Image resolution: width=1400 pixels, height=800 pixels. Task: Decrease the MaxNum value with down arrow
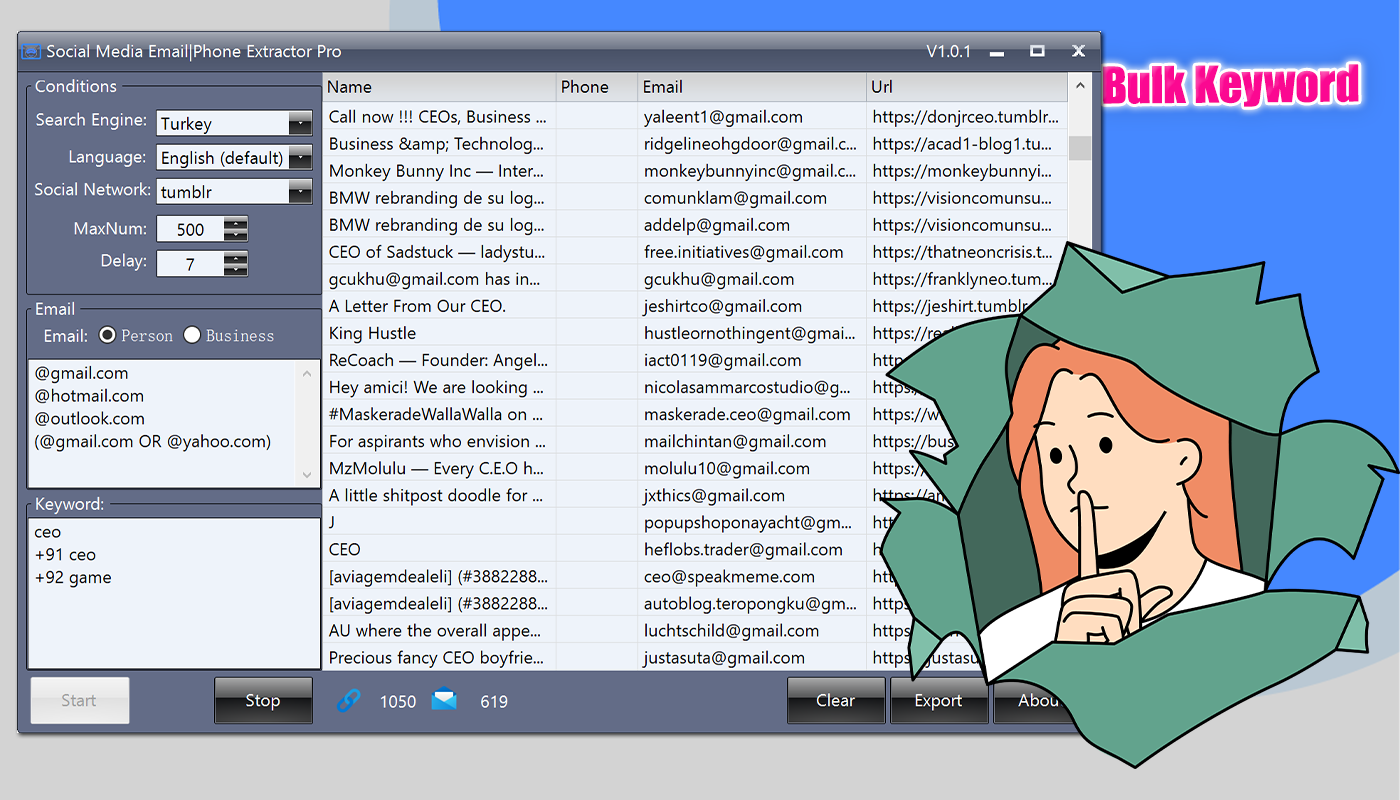click(236, 235)
